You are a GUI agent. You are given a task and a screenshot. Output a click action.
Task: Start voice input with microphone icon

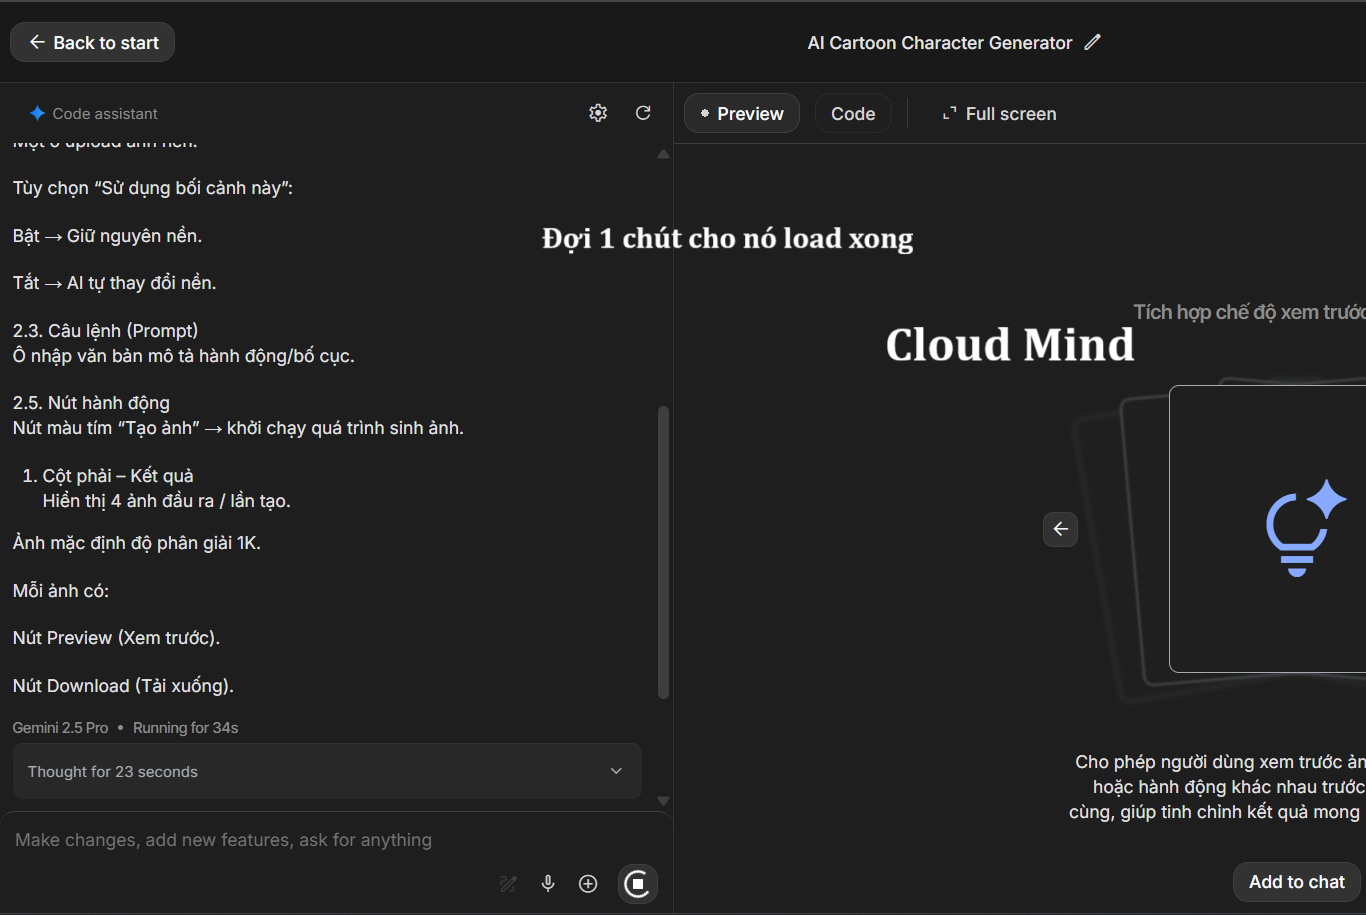click(548, 883)
